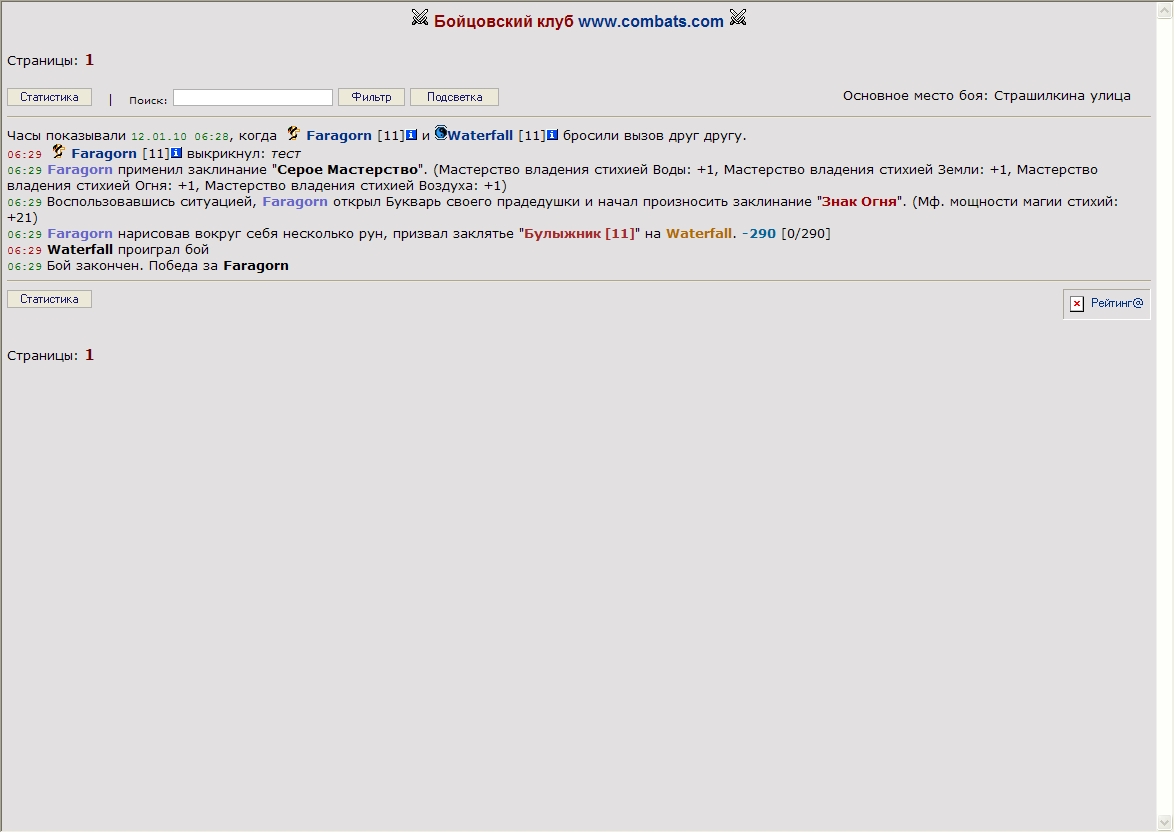The image size is (1175, 833).
Task: Click Faragorn in Буkварь line
Action: tap(294, 202)
